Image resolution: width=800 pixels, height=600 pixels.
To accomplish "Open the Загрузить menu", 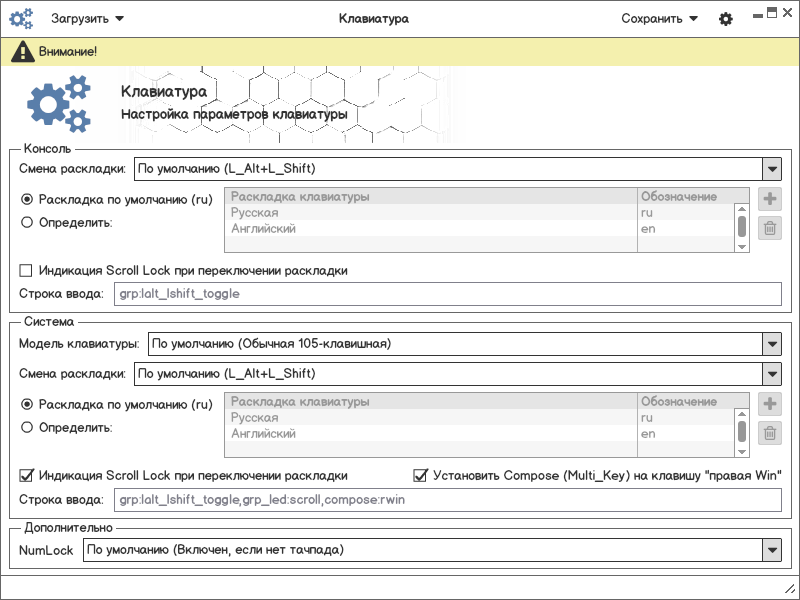I will point(87,18).
